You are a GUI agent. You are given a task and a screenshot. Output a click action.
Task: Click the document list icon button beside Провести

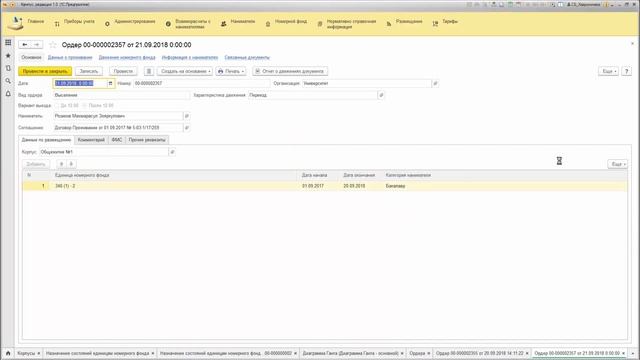149,71
